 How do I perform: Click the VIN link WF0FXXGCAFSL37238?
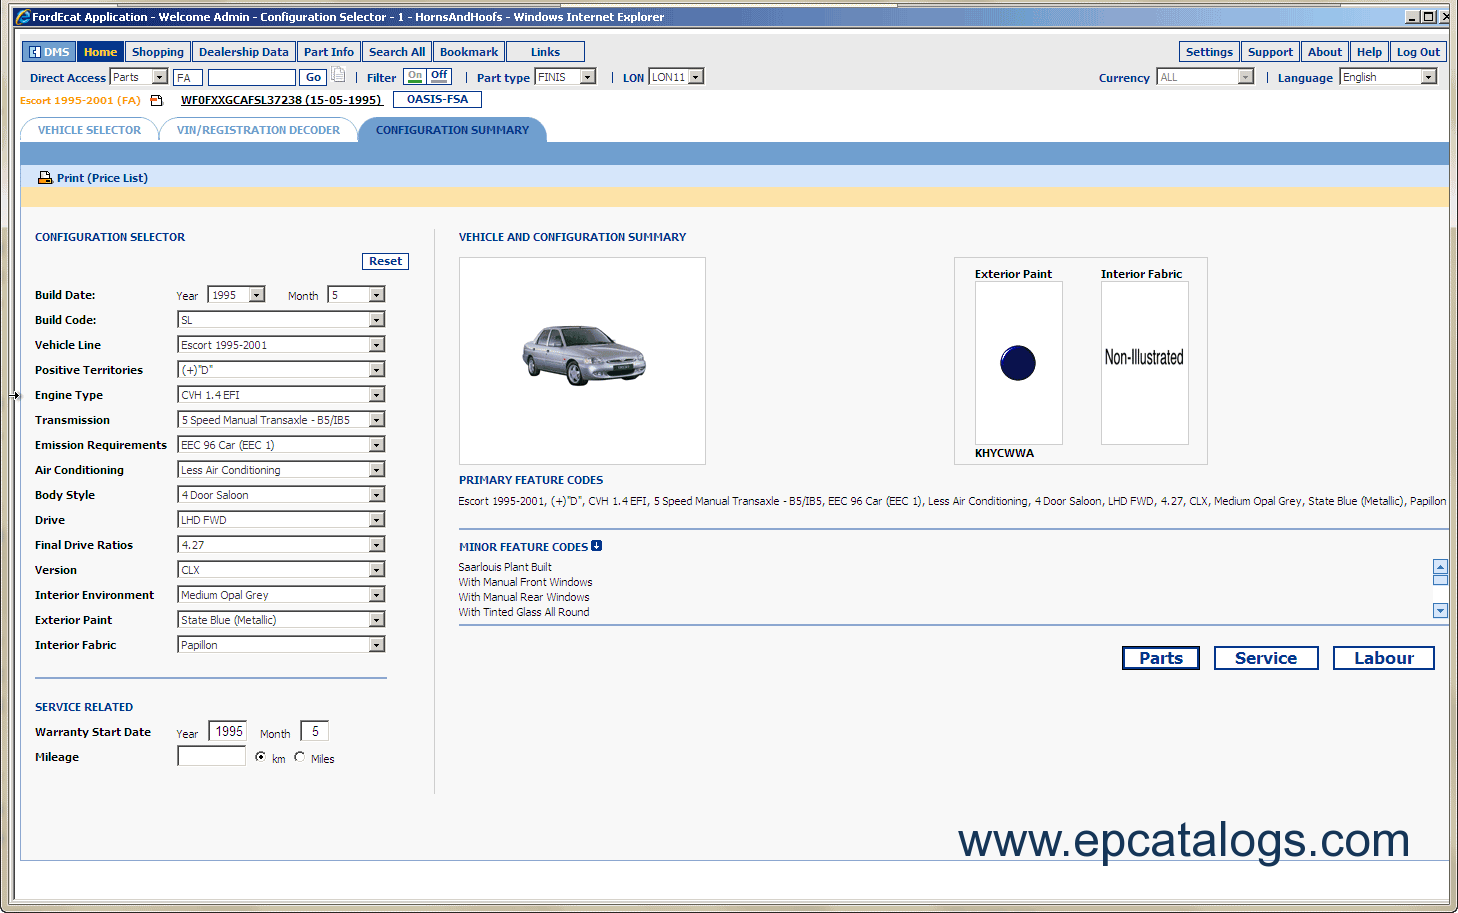click(x=281, y=100)
